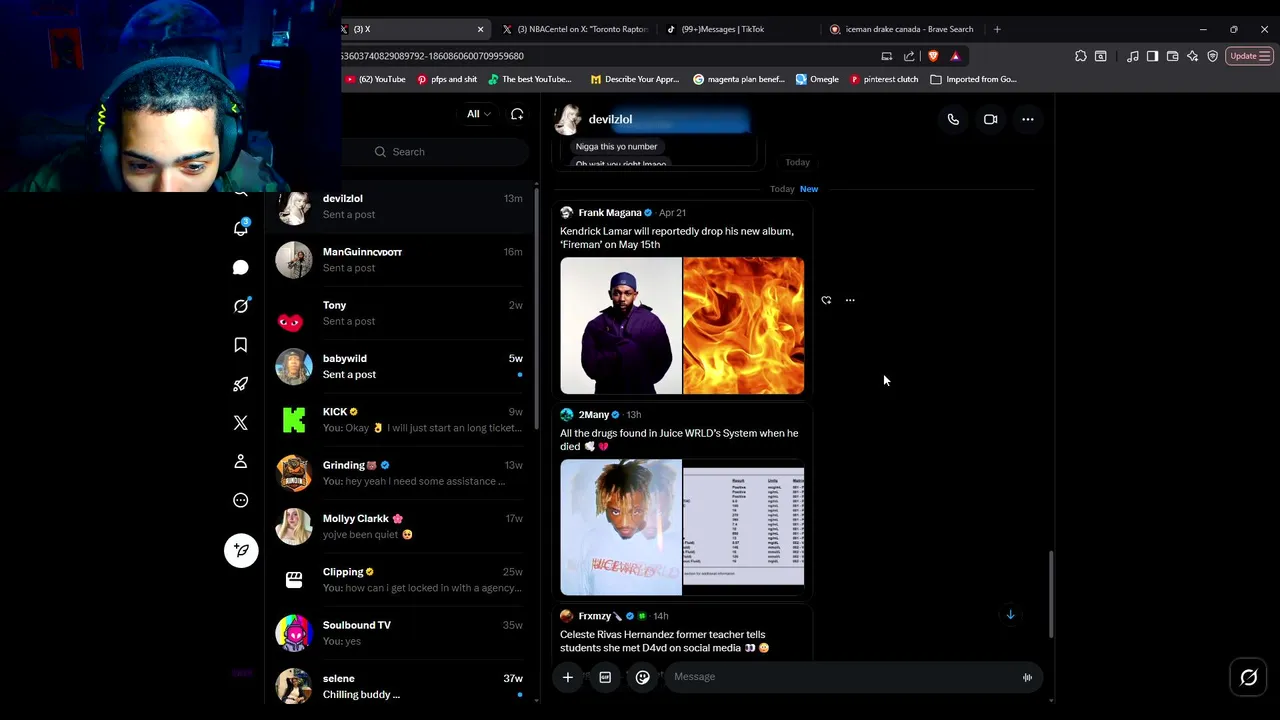Open a new browser tab
This screenshot has height=720, width=1280.
tap(997, 29)
